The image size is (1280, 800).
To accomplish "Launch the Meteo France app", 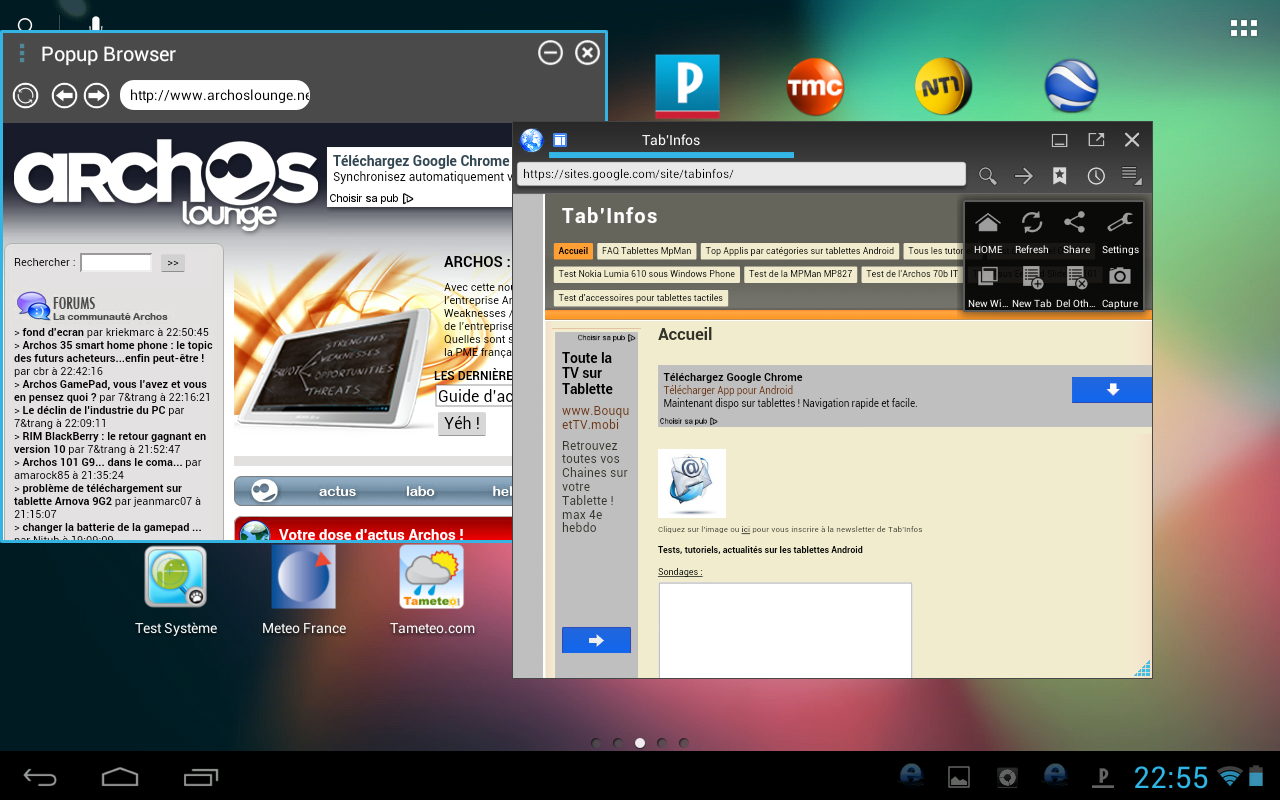I will coord(304,590).
